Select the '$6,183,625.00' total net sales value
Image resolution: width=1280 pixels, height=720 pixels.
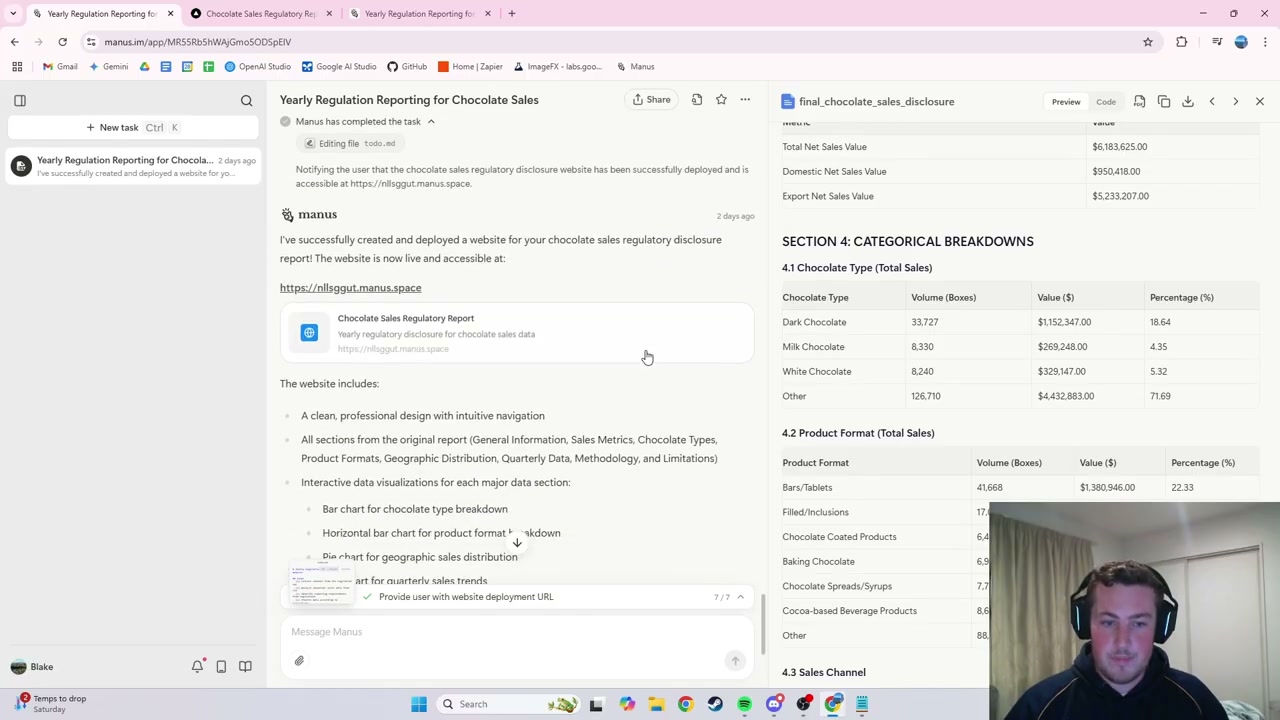point(1120,146)
